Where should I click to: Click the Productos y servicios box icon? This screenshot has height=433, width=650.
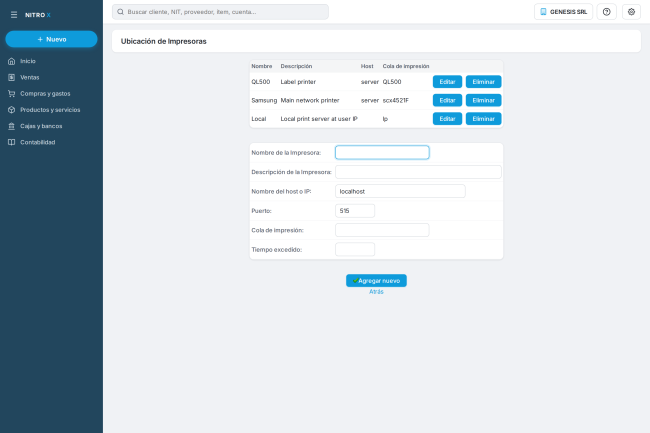[12, 110]
